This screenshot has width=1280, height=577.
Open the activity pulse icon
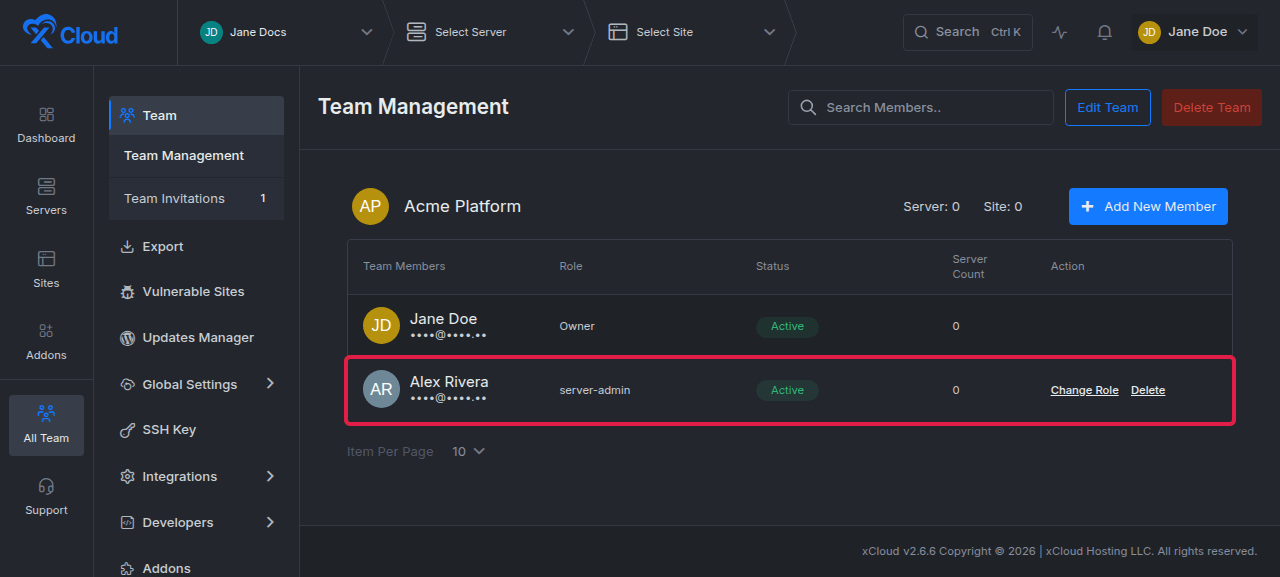[x=1060, y=32]
